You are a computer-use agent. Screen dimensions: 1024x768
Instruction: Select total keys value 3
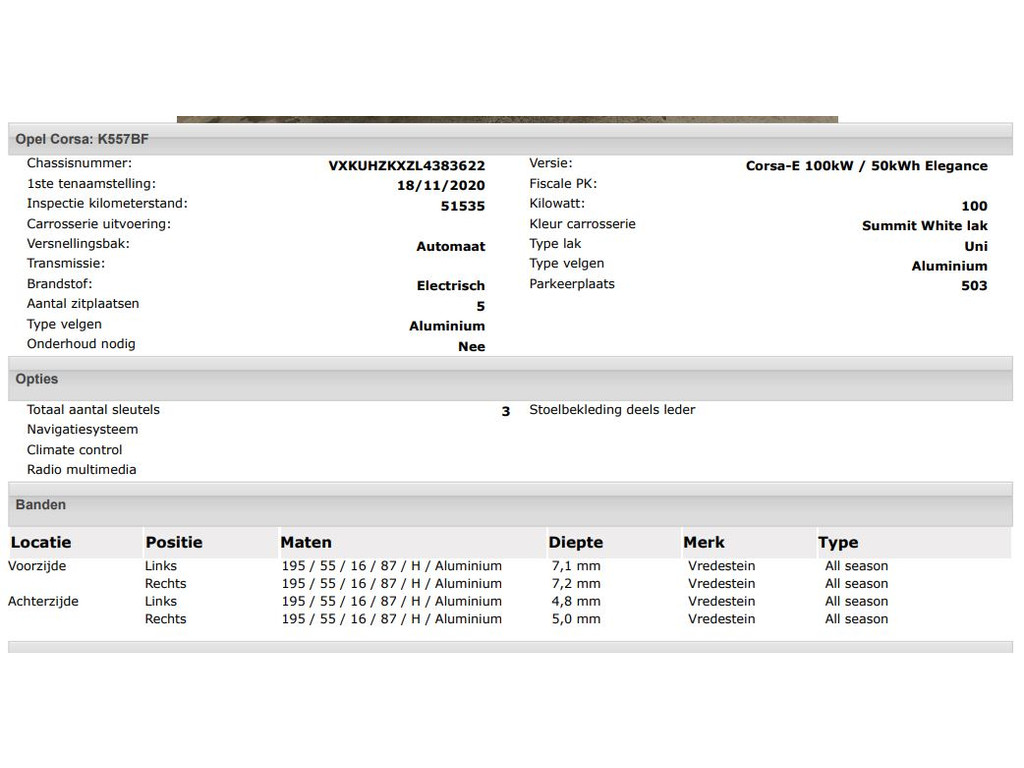pyautogui.click(x=505, y=411)
